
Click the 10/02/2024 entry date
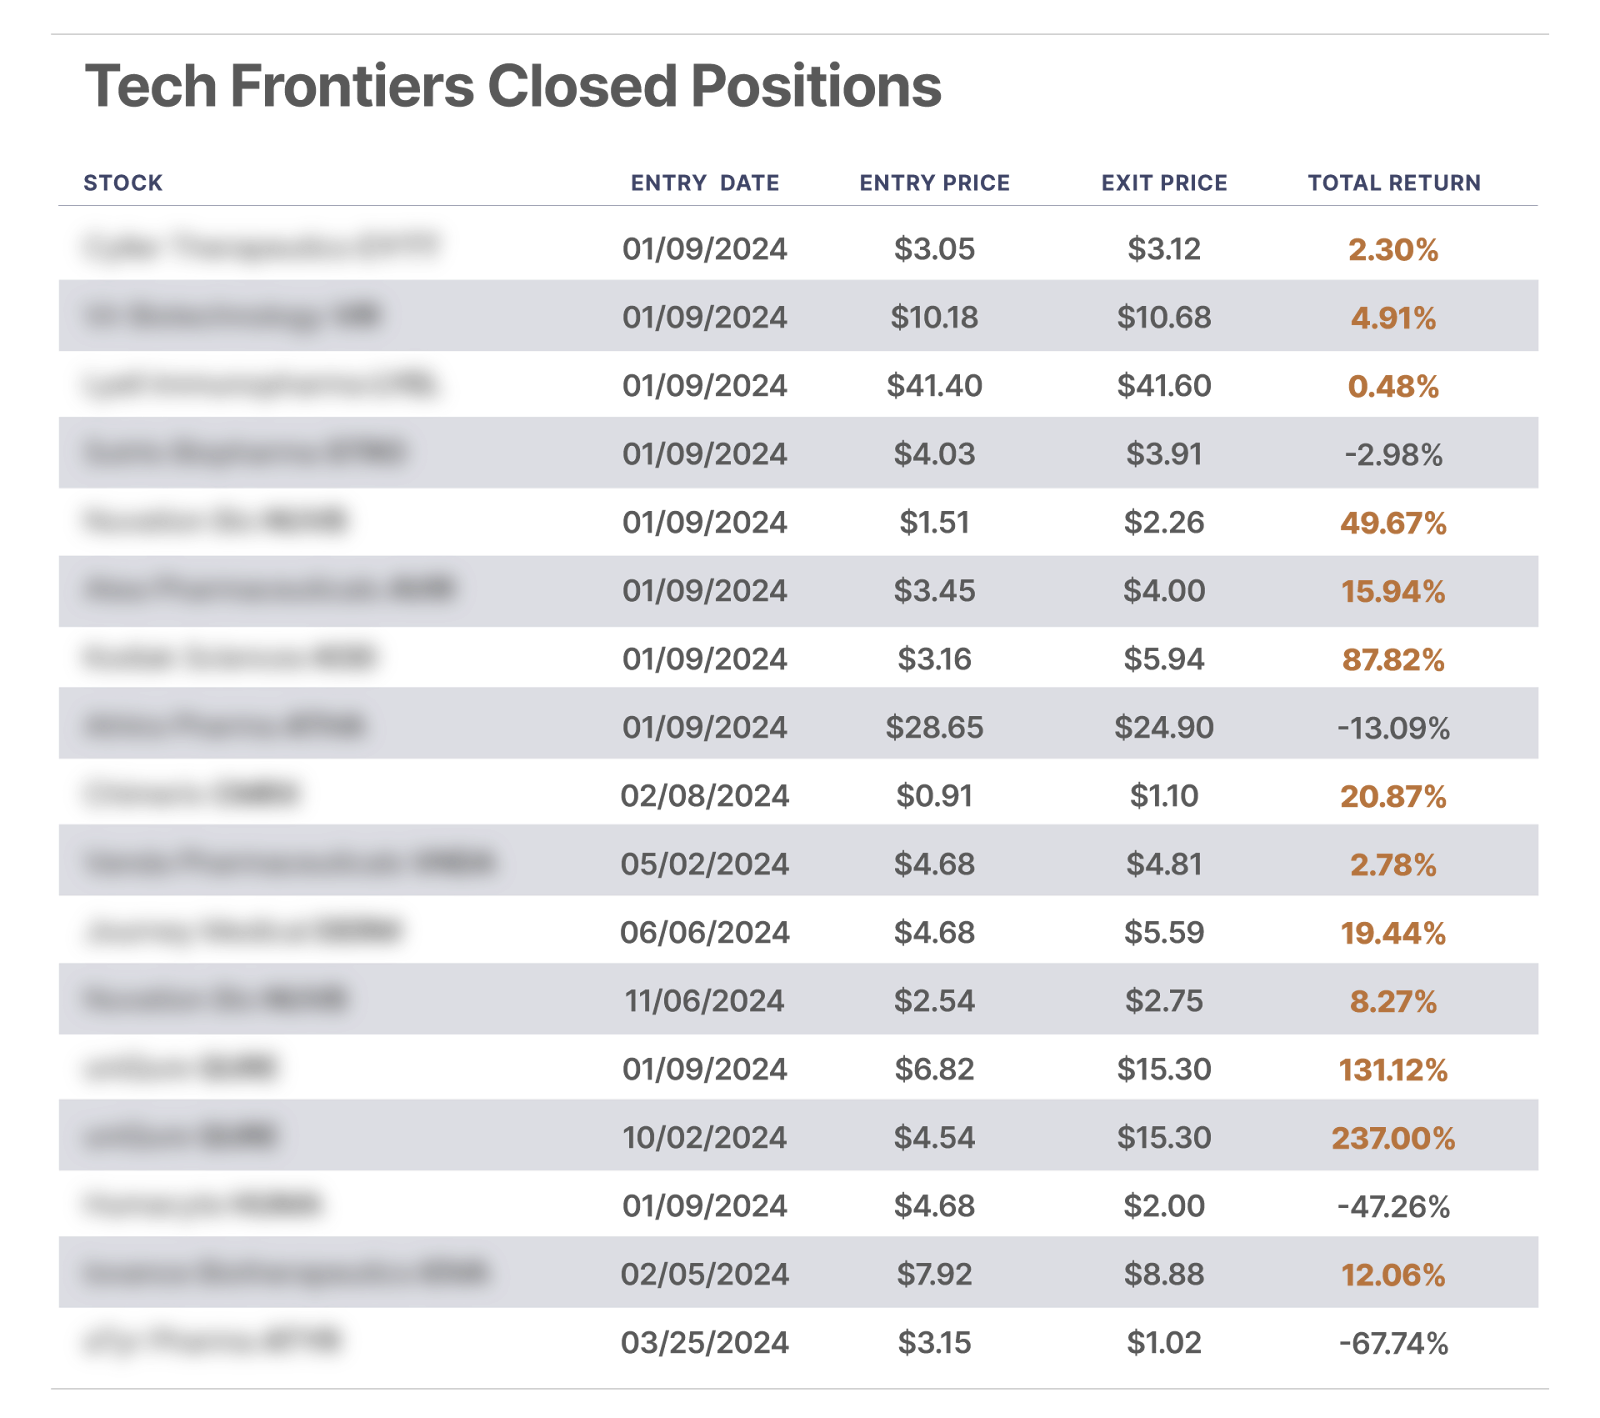[x=704, y=1138]
